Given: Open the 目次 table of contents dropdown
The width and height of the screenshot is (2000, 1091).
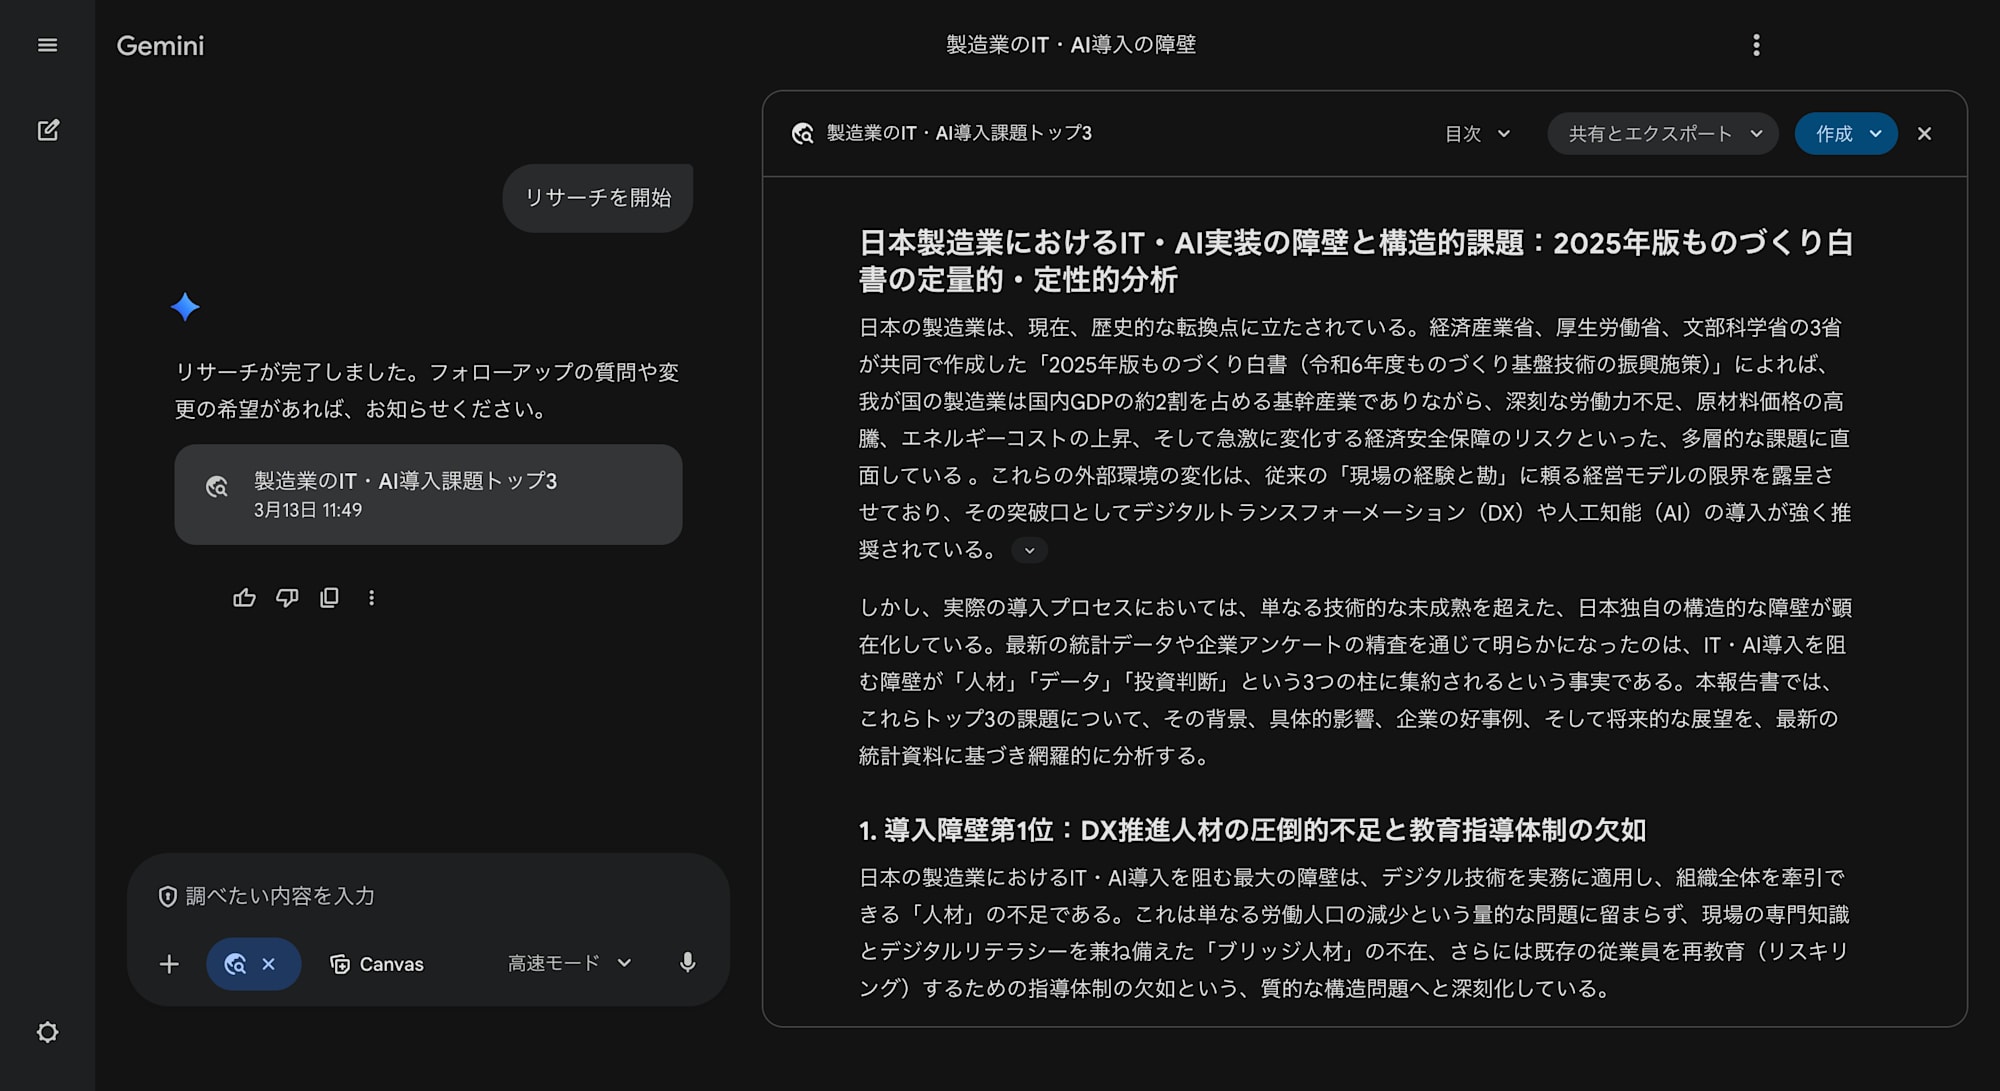Looking at the screenshot, I should (x=1477, y=133).
